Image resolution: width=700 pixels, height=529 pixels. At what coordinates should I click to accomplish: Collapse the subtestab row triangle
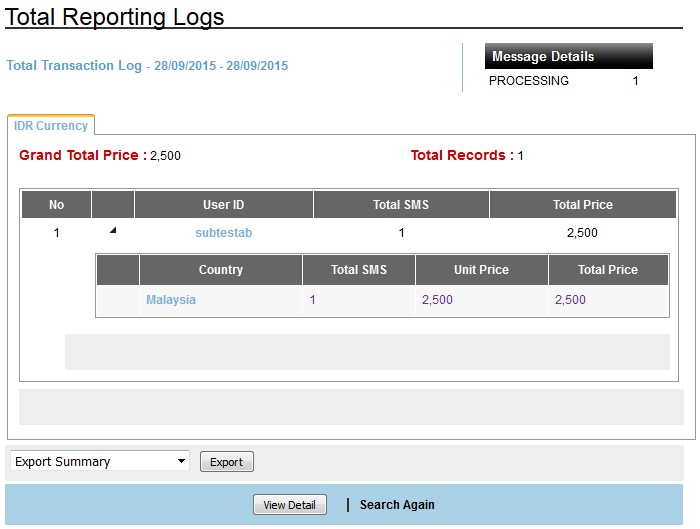pos(113,230)
